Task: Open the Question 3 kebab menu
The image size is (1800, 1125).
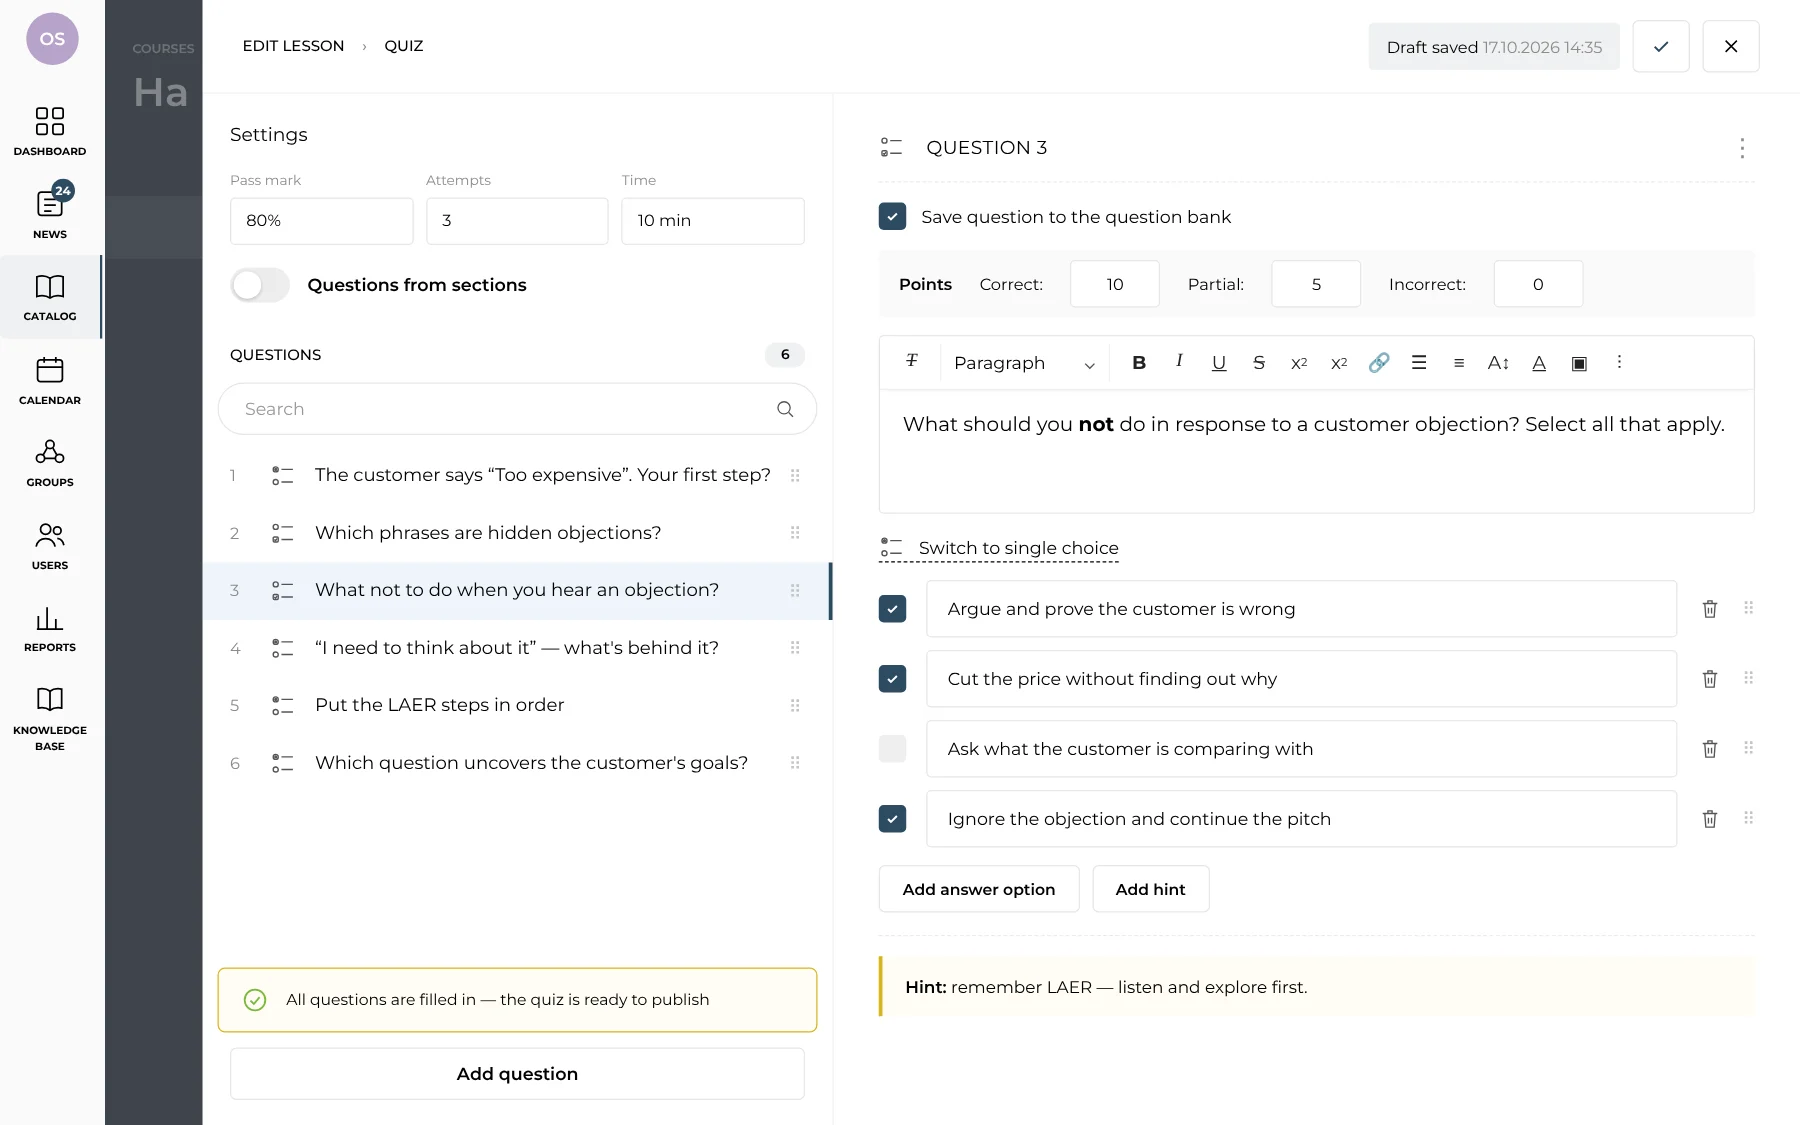Action: click(x=1742, y=148)
